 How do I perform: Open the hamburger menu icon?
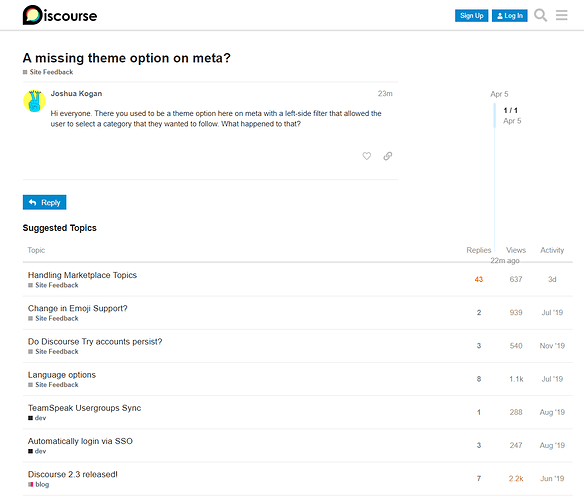click(561, 15)
